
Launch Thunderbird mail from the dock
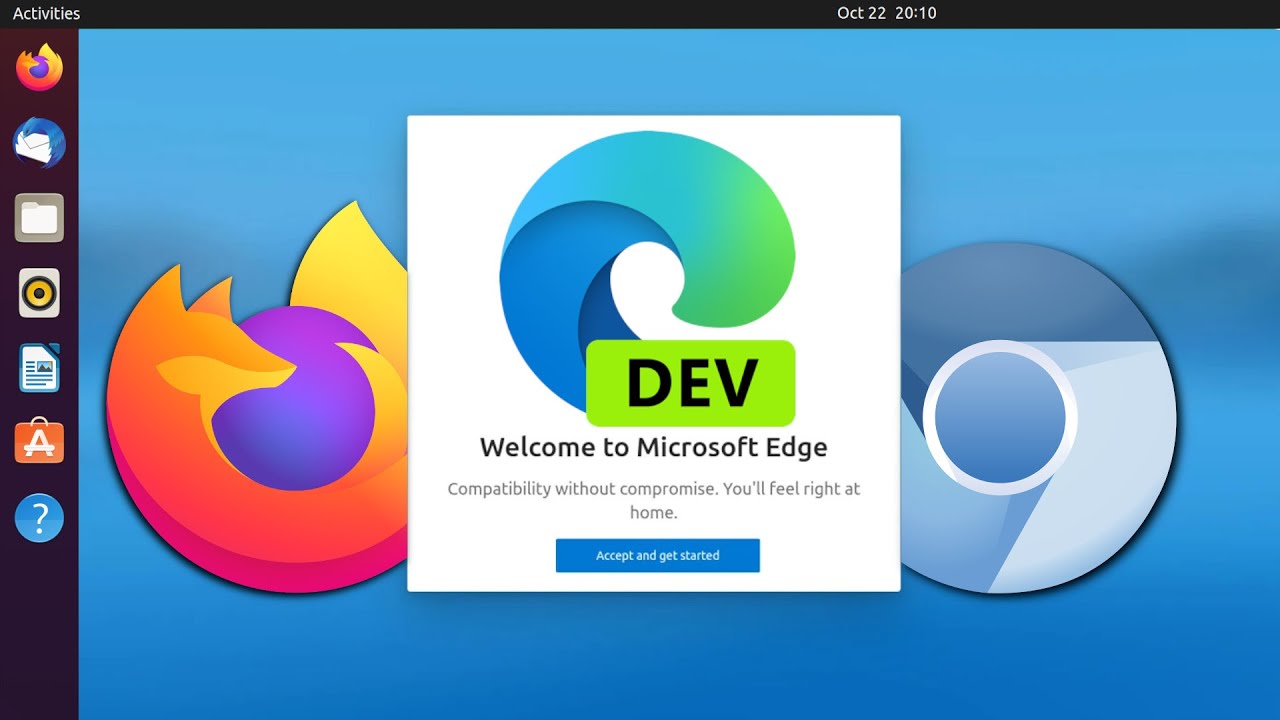tap(39, 143)
